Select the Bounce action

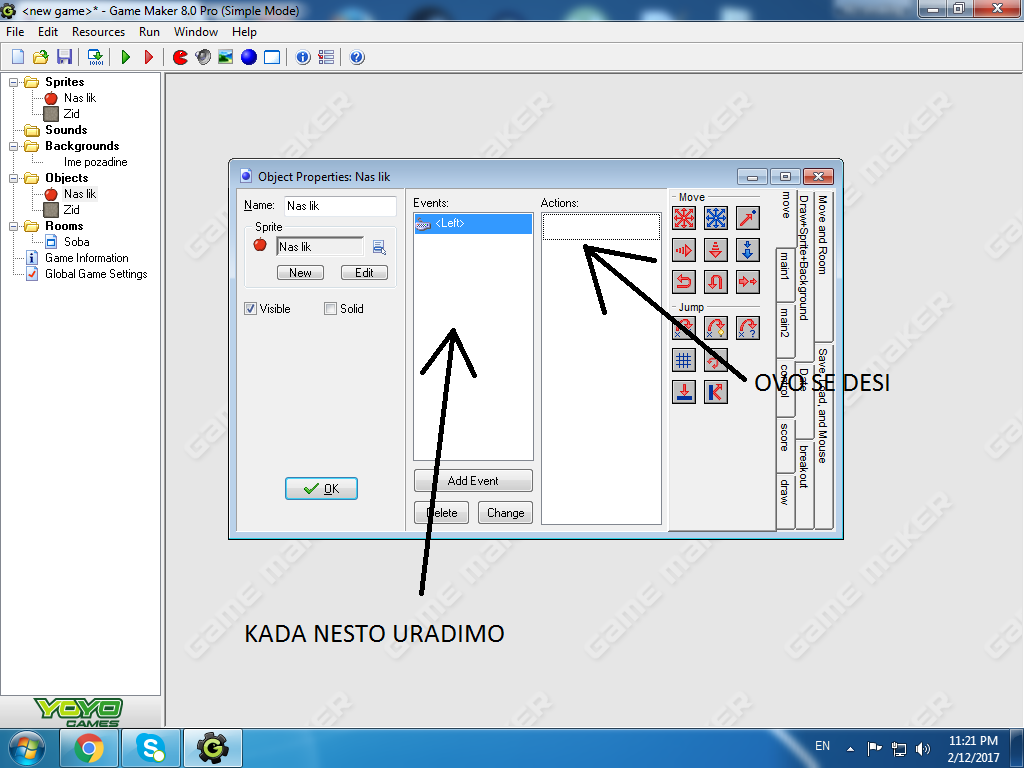(716, 392)
